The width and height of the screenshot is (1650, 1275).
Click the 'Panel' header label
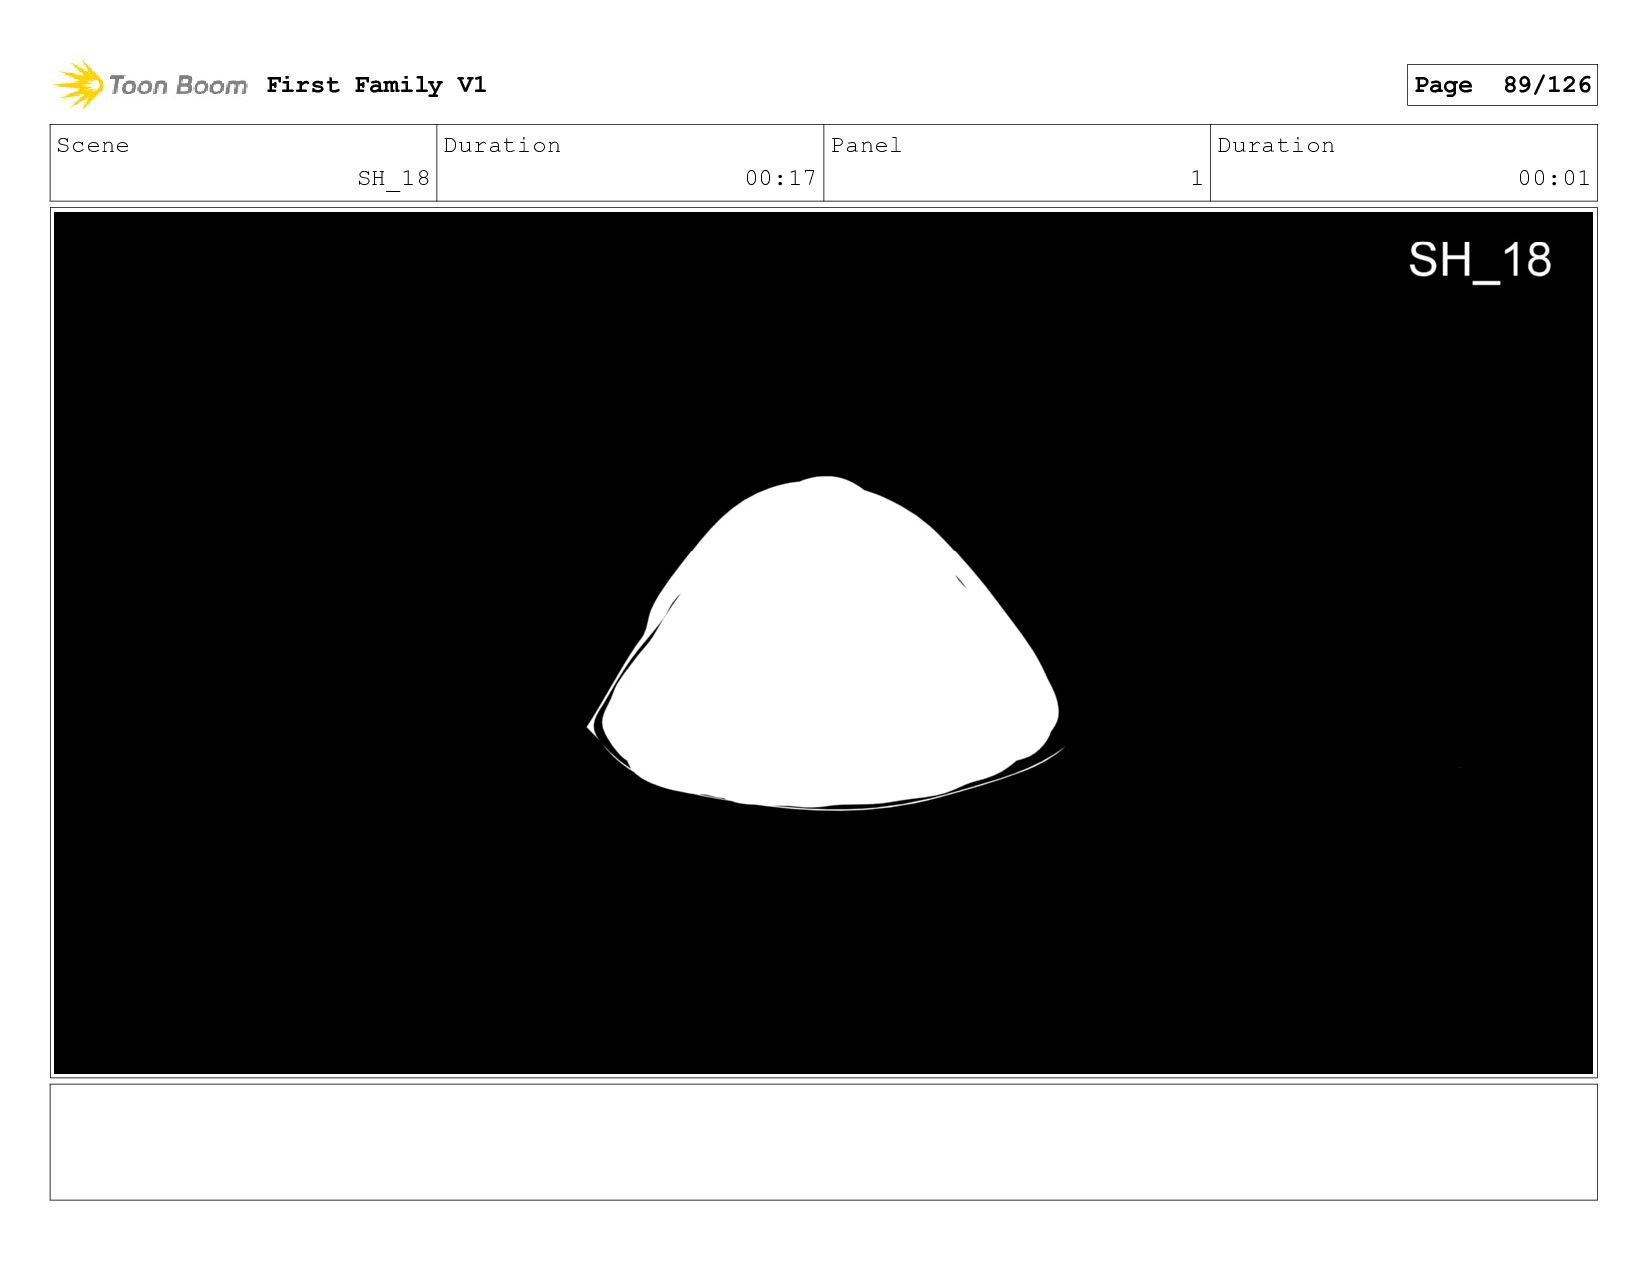866,146
